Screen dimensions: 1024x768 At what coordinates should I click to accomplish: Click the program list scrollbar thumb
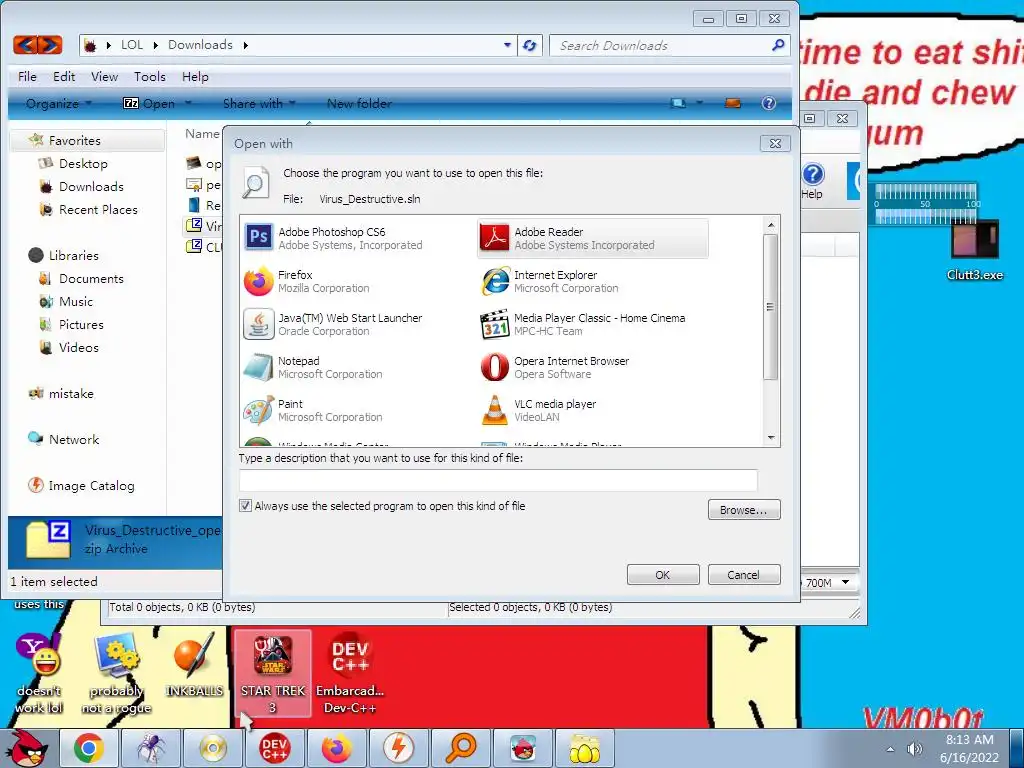(x=771, y=306)
